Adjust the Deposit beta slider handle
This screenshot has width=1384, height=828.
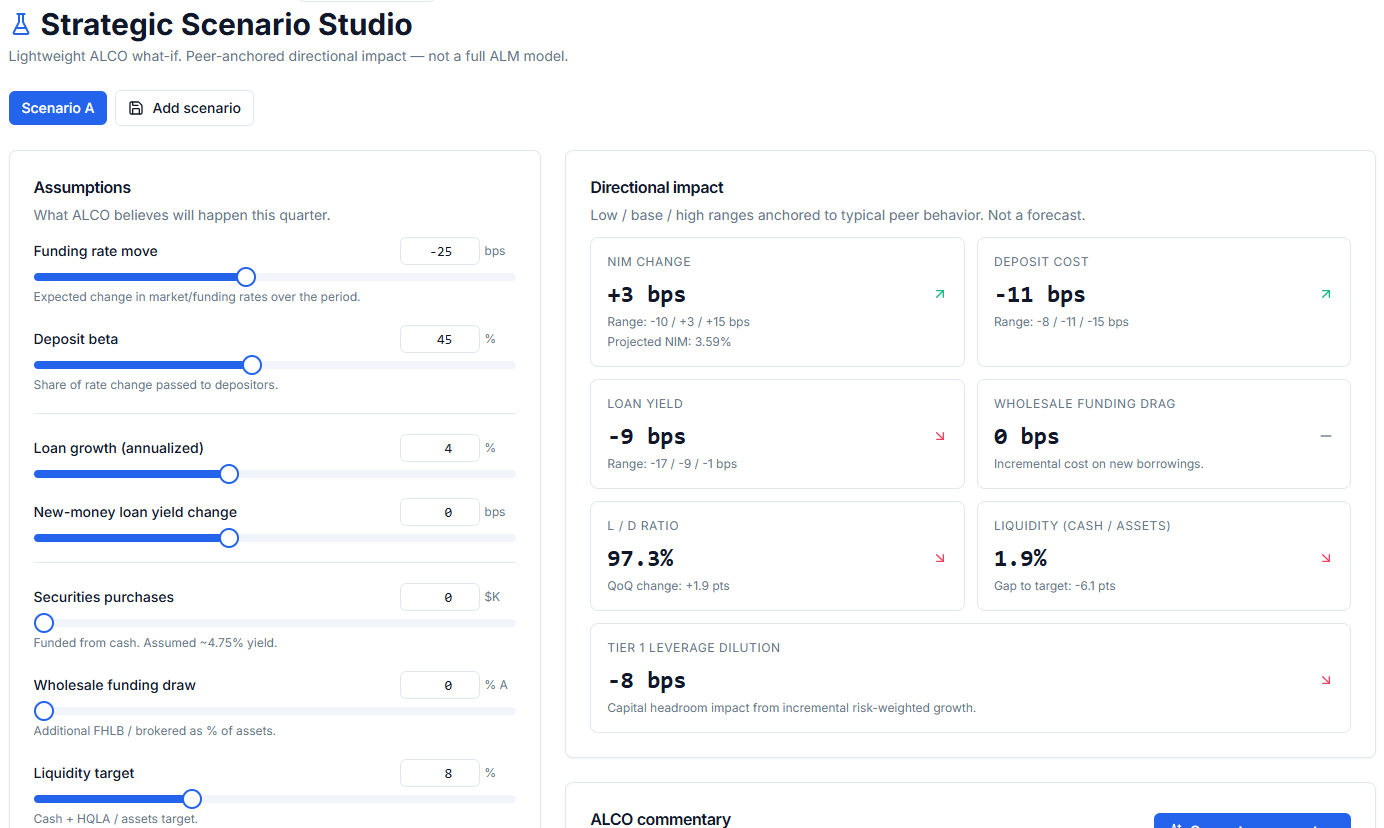pyautogui.click(x=252, y=365)
